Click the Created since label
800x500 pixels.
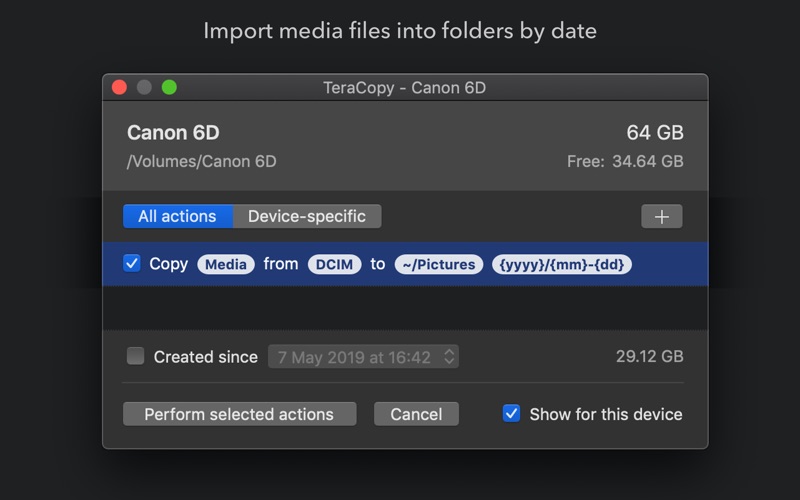click(206, 357)
